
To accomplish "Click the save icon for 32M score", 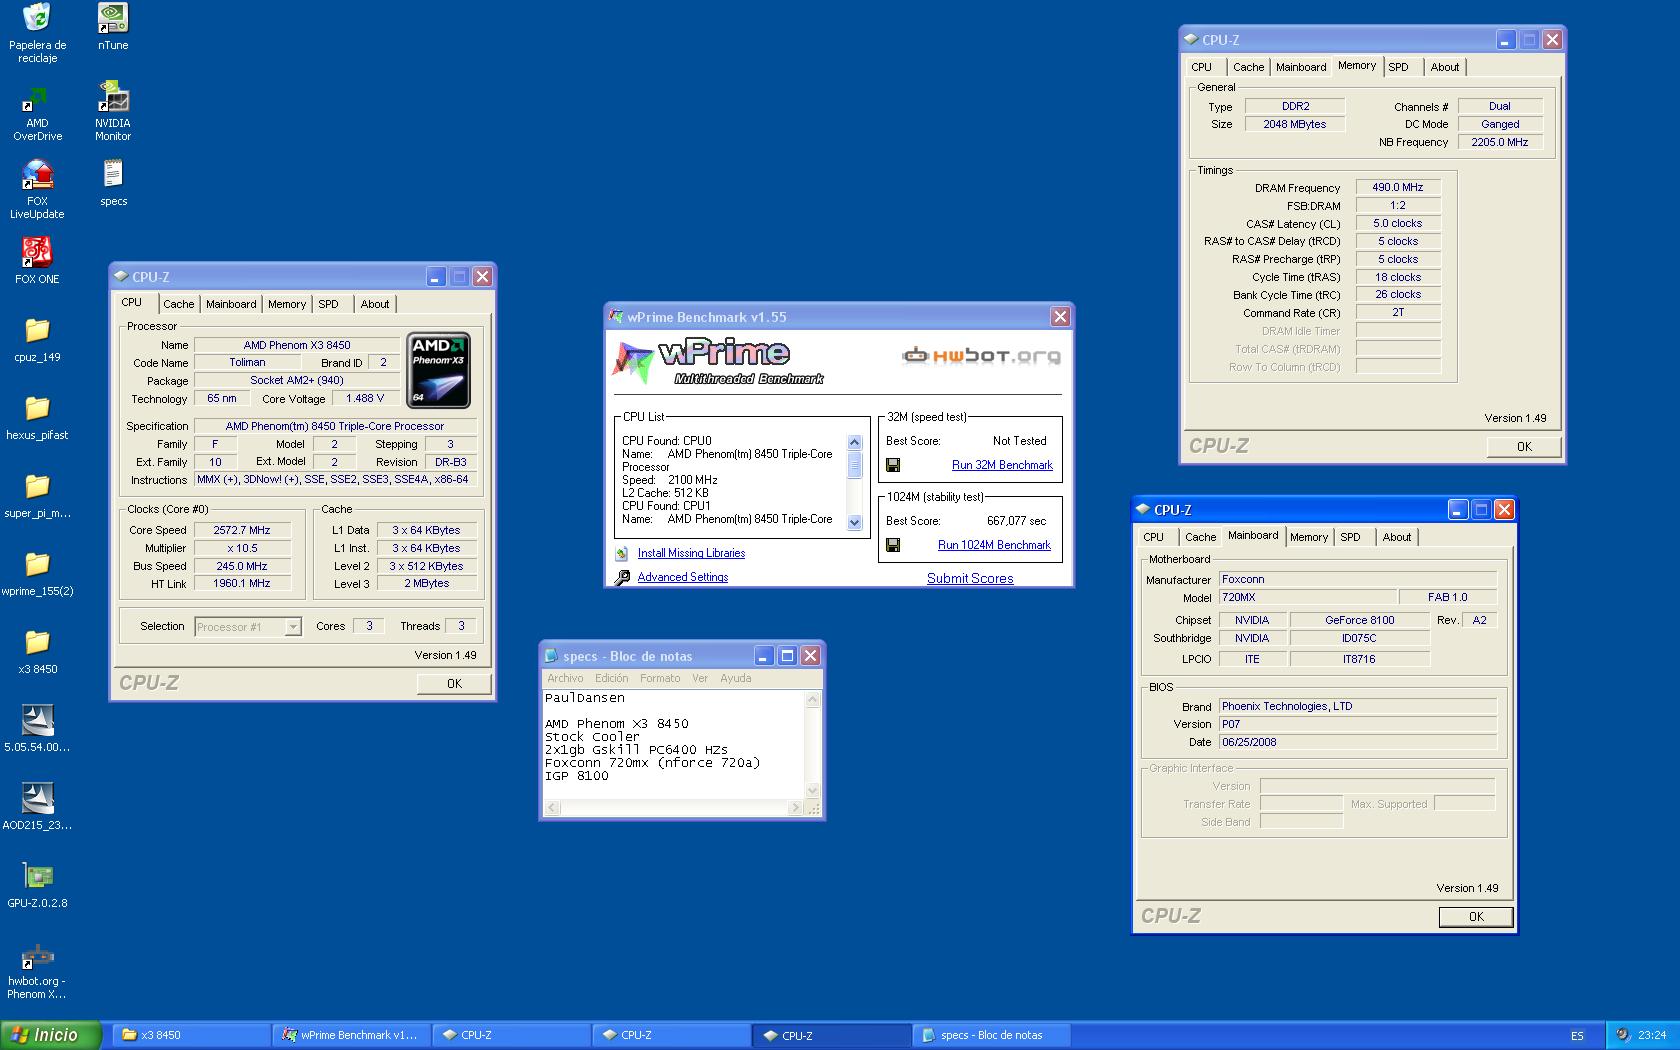I will coord(893,465).
